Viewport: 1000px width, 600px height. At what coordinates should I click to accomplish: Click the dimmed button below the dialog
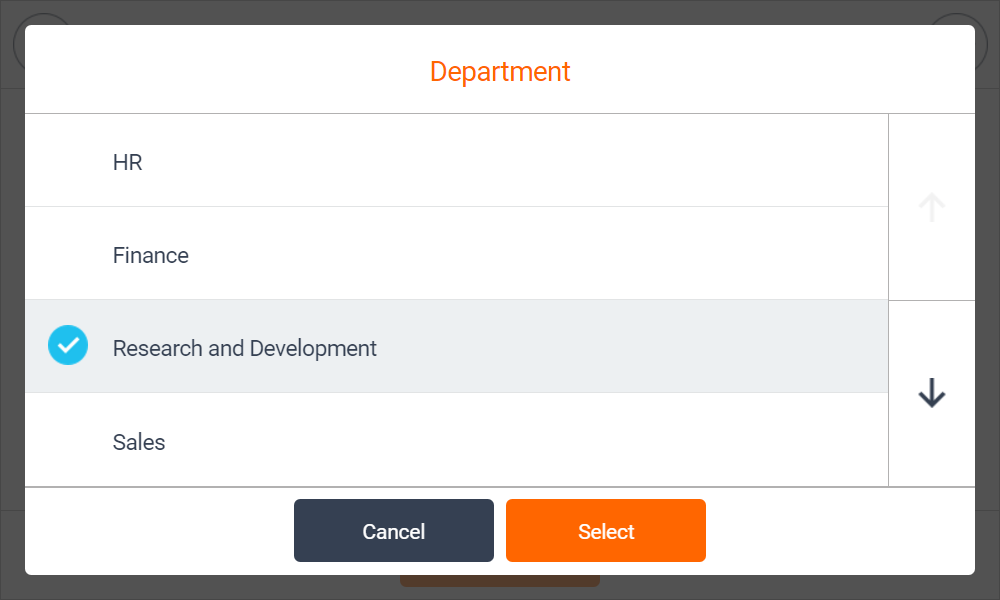[500, 581]
